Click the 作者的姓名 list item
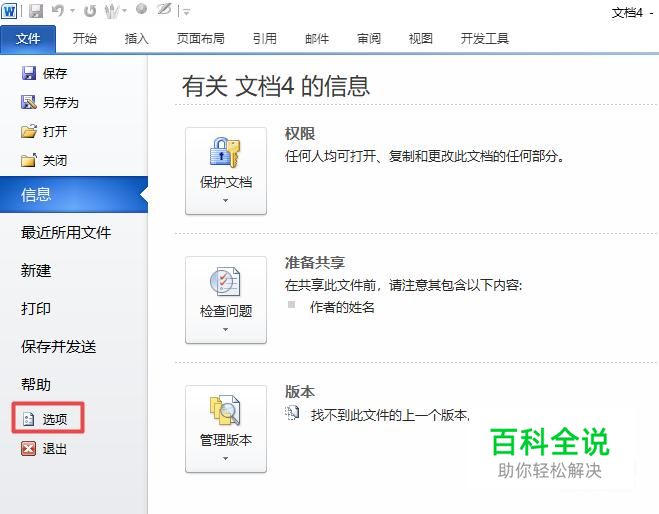 [342, 307]
